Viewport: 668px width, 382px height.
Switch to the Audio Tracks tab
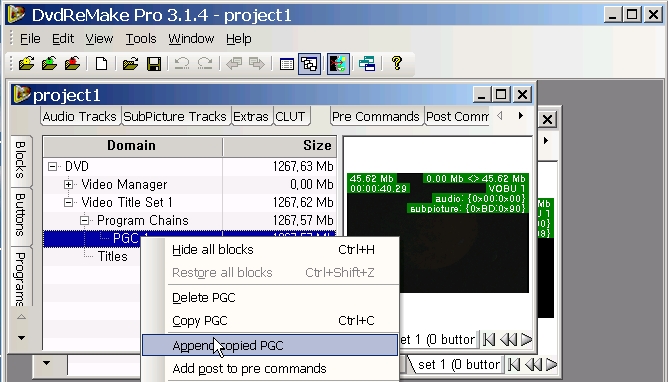79,117
